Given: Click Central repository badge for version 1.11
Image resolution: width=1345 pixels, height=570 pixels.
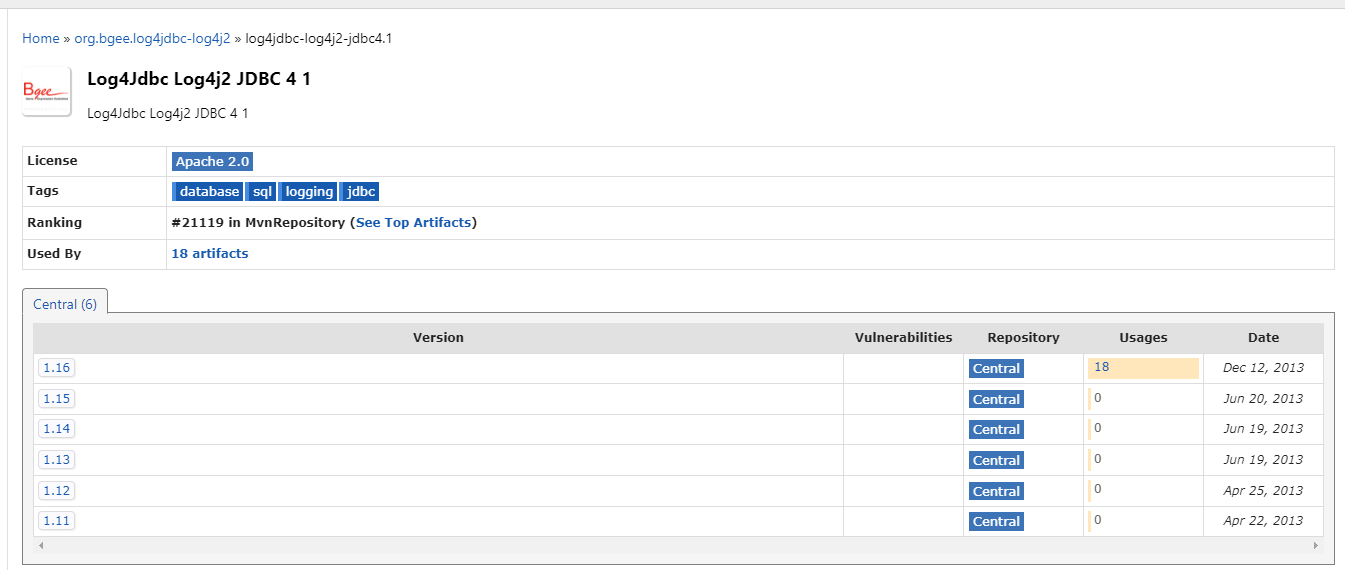Looking at the screenshot, I should point(996,521).
